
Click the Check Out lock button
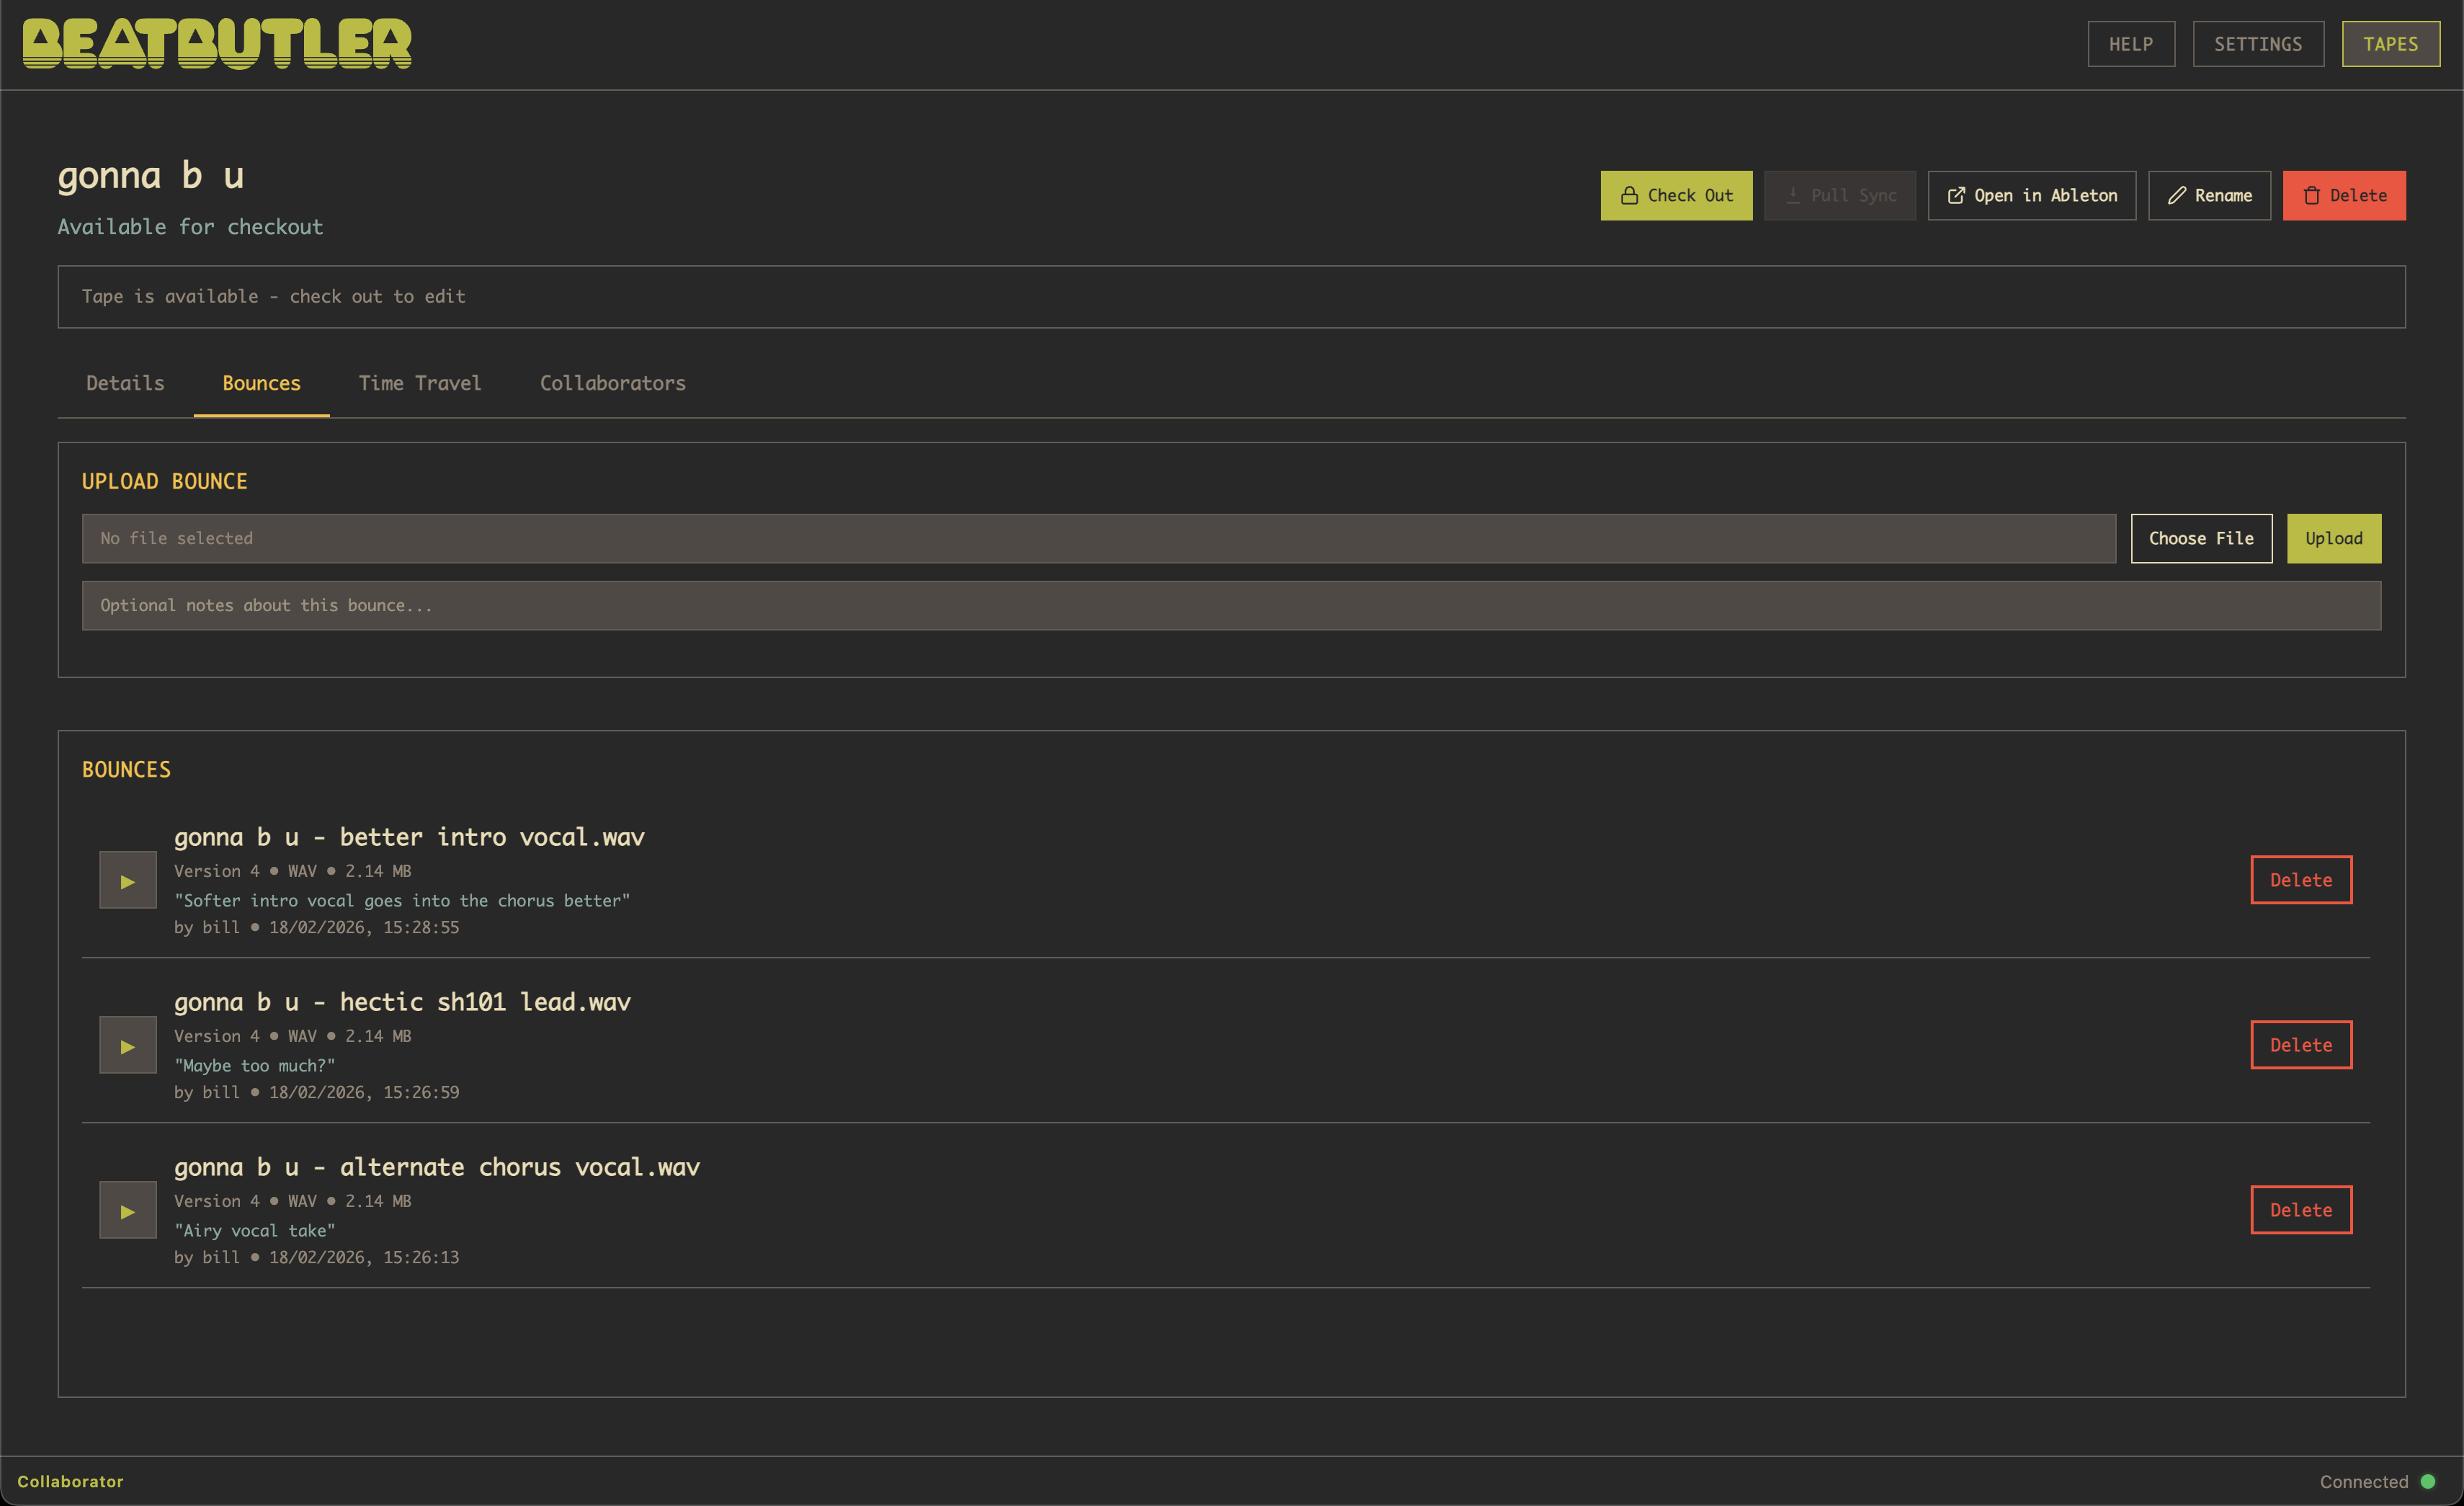coord(1676,195)
